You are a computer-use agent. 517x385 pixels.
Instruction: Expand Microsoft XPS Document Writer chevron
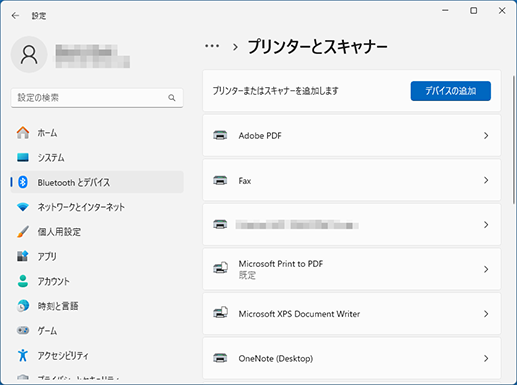coord(486,314)
